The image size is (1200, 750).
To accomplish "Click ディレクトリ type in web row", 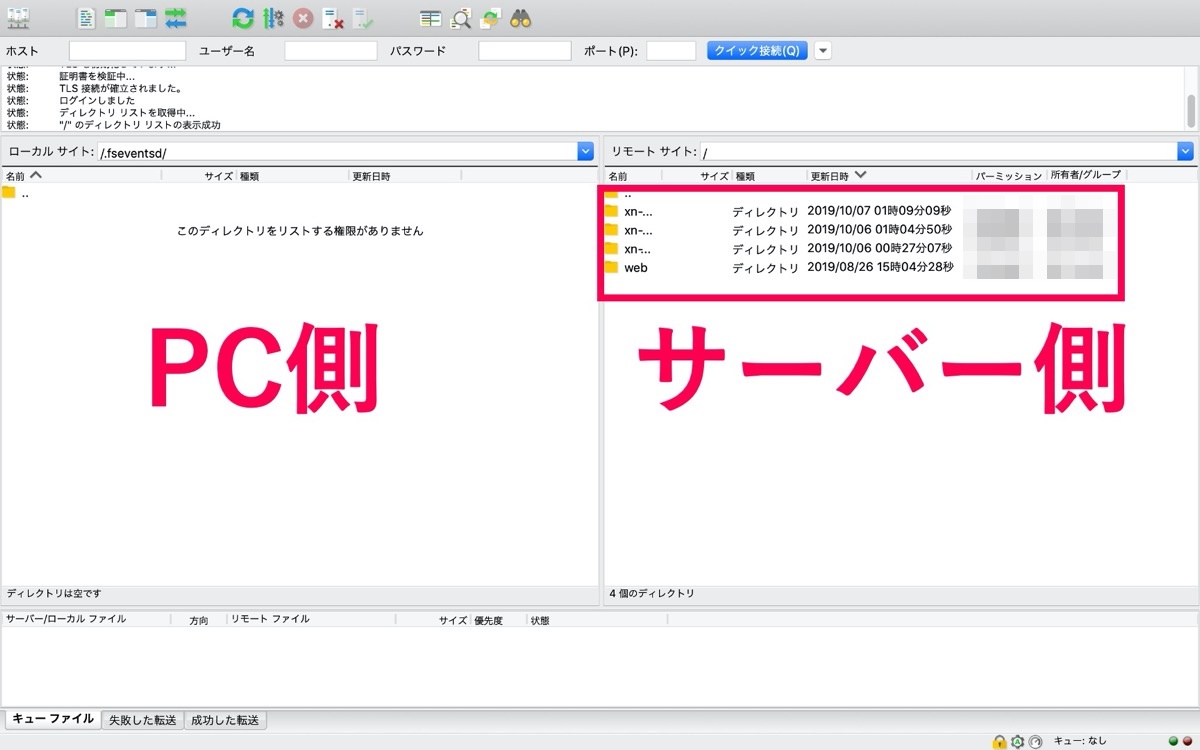I will [765, 268].
